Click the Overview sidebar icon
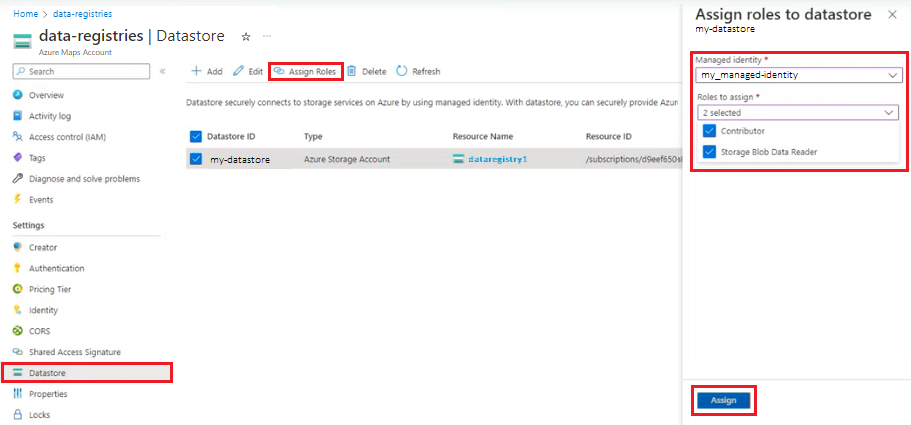Viewport: 911px width, 425px height. tap(17, 95)
